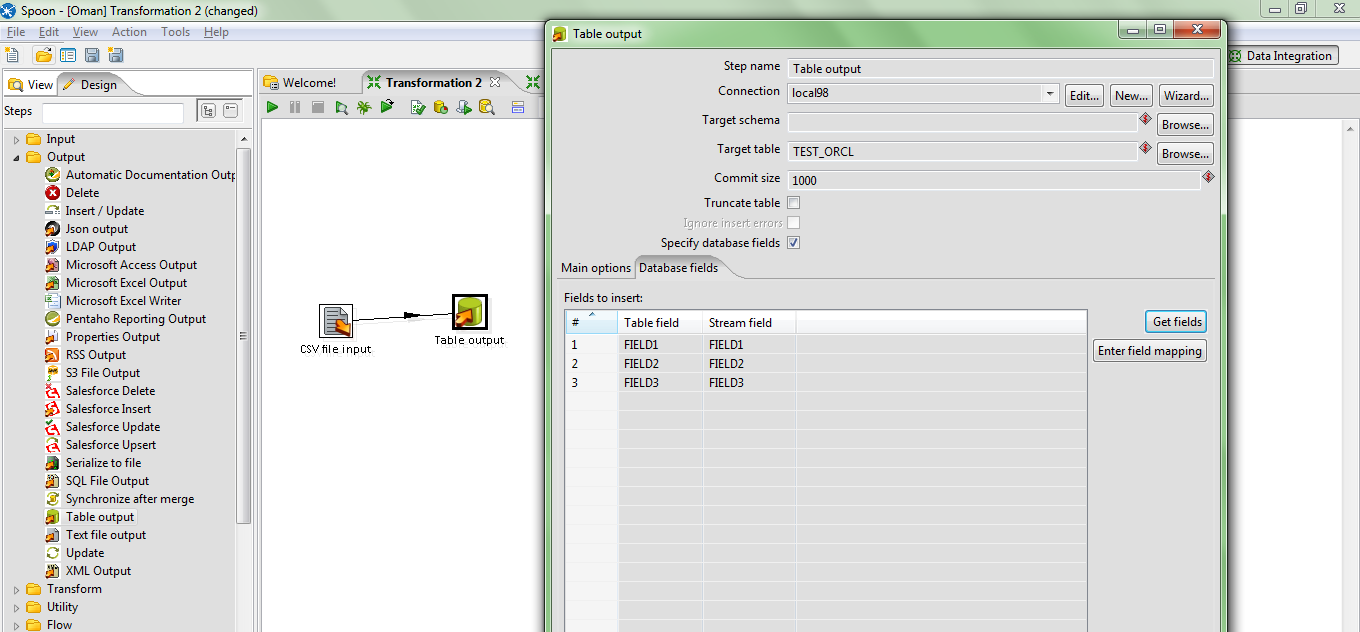Screen dimensions: 1360x632
Task: Click the Save file icon
Action: pos(92,55)
